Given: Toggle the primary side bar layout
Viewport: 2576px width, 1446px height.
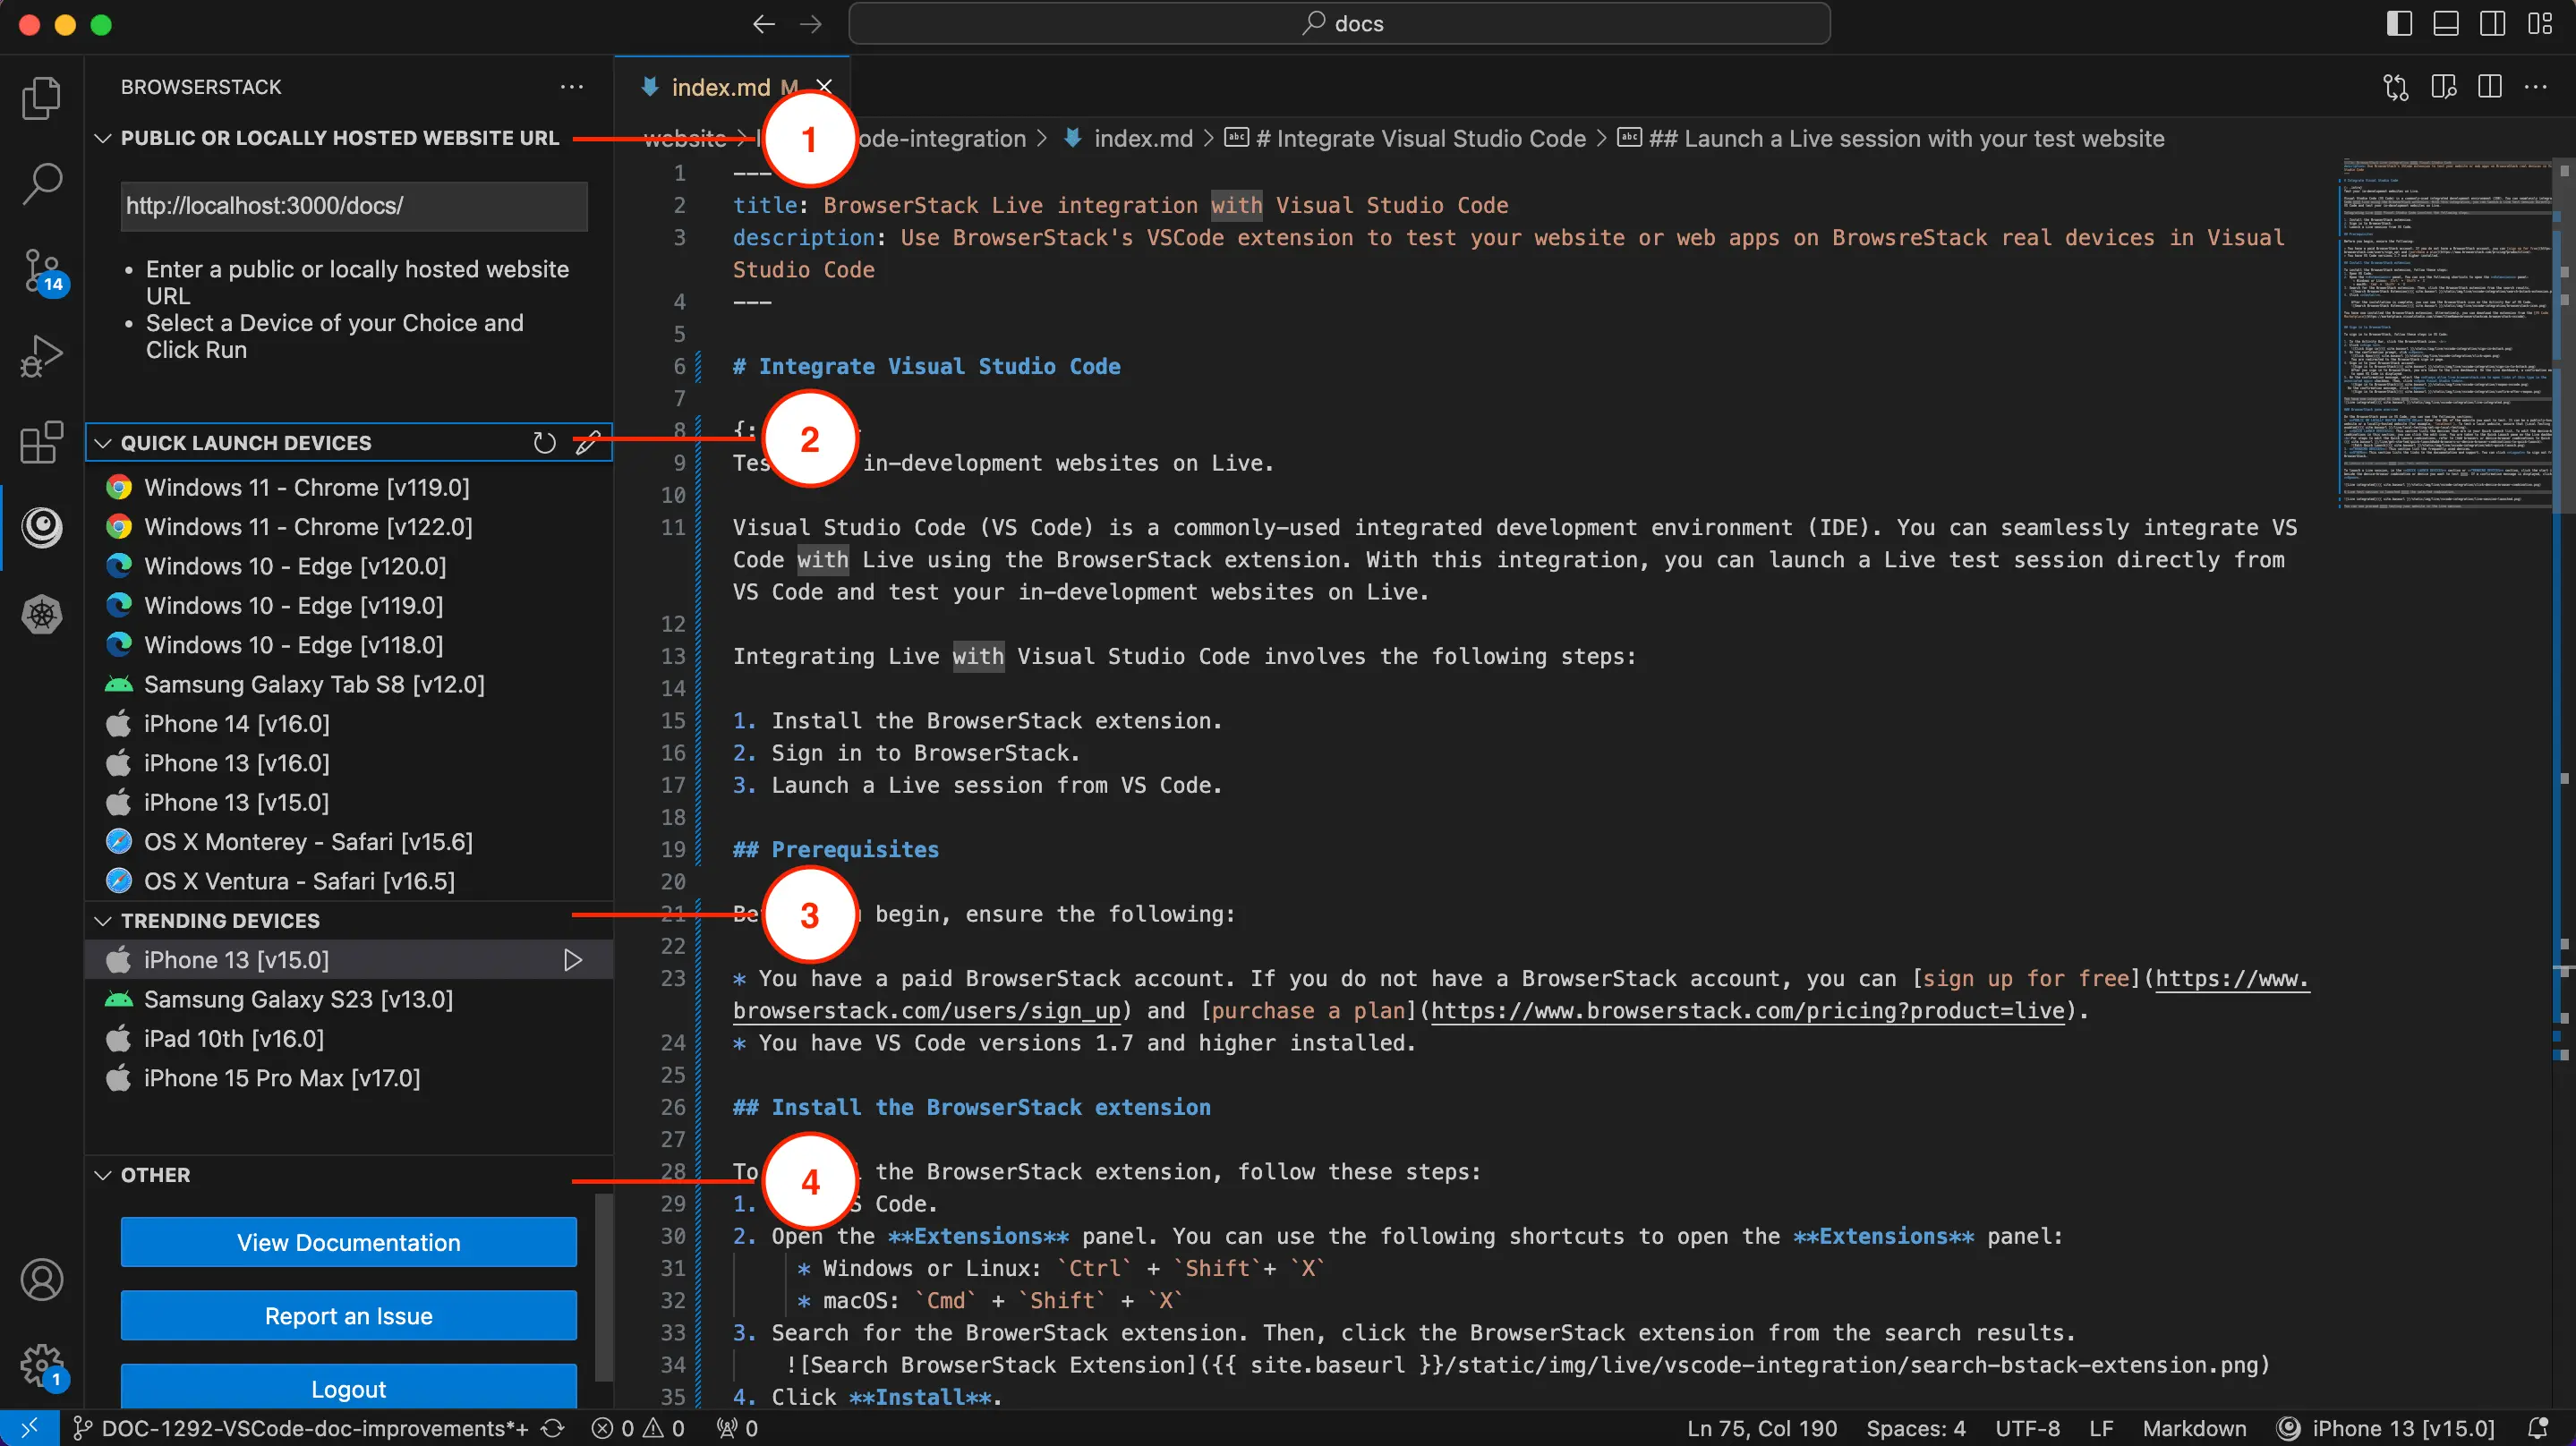Looking at the screenshot, I should (2399, 24).
